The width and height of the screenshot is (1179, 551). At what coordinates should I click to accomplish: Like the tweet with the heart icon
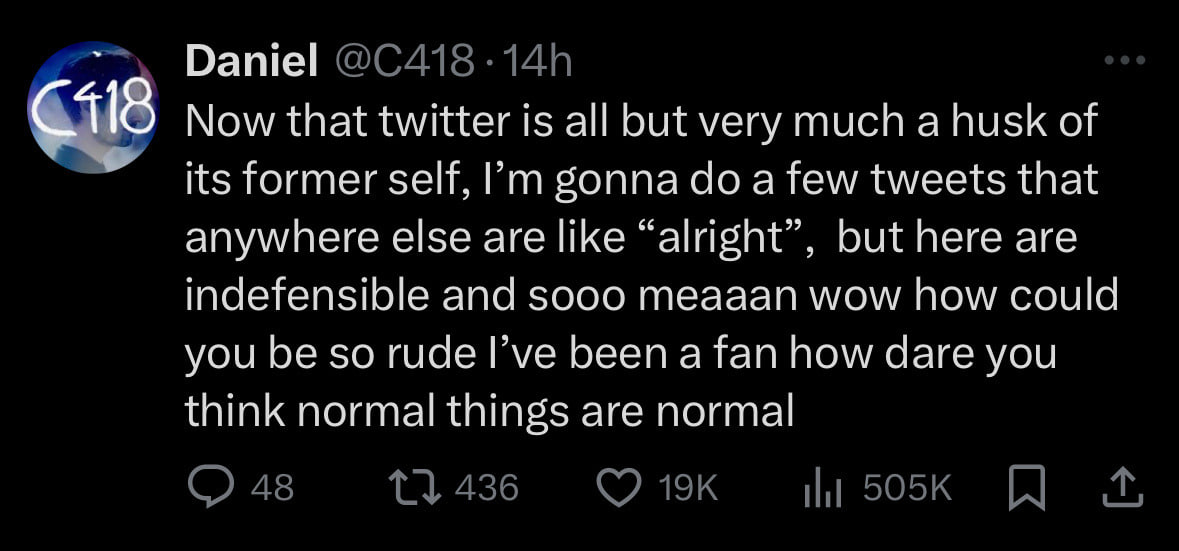[617, 487]
